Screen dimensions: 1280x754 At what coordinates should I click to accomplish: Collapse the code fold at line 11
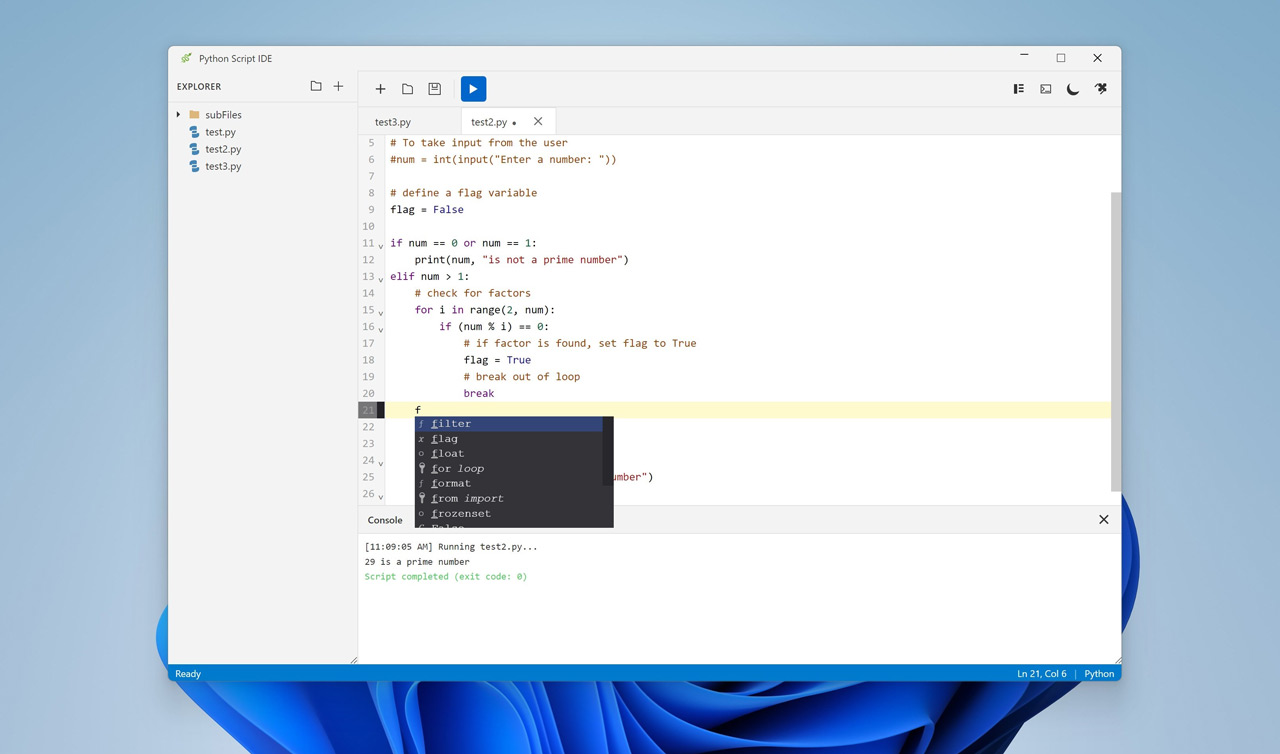381,245
